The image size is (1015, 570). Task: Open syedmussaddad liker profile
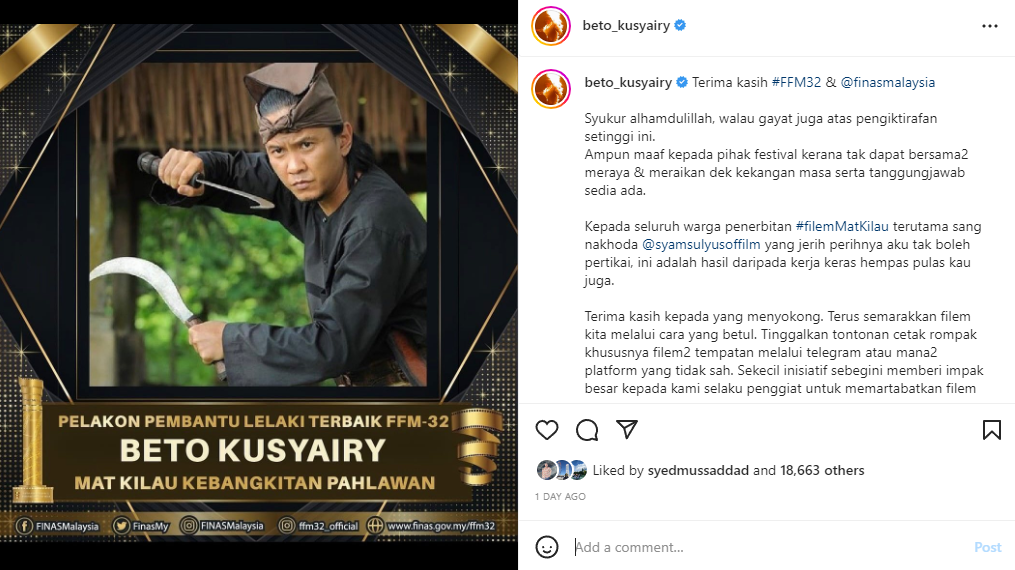point(698,470)
